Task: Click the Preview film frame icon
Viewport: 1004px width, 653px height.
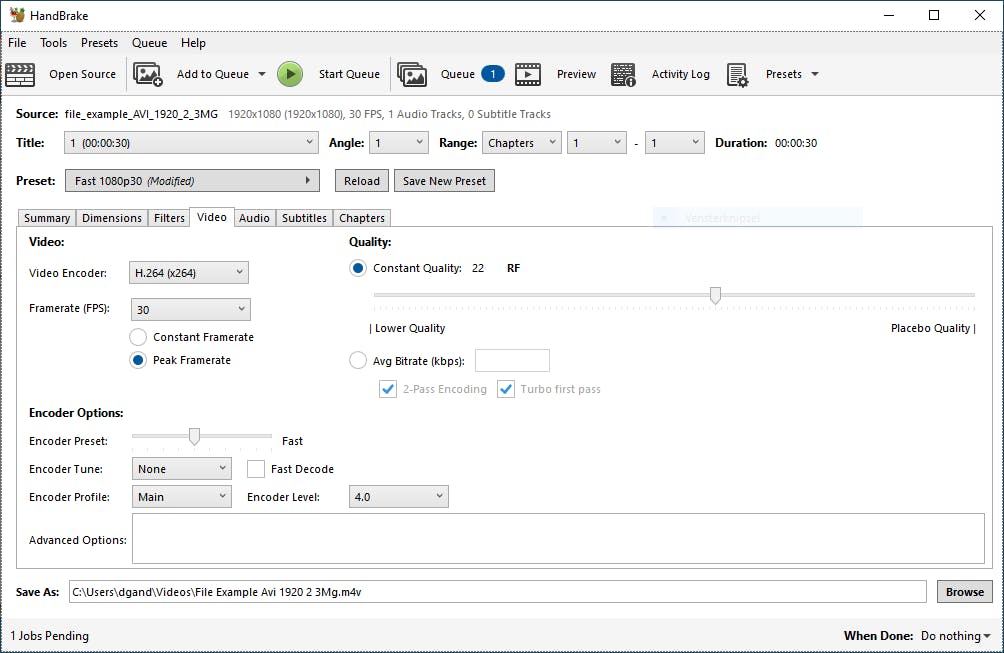Action: click(528, 74)
